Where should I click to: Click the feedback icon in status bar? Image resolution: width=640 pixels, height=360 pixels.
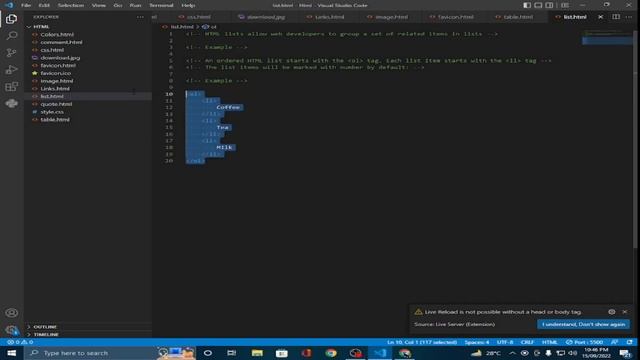pos(614,342)
